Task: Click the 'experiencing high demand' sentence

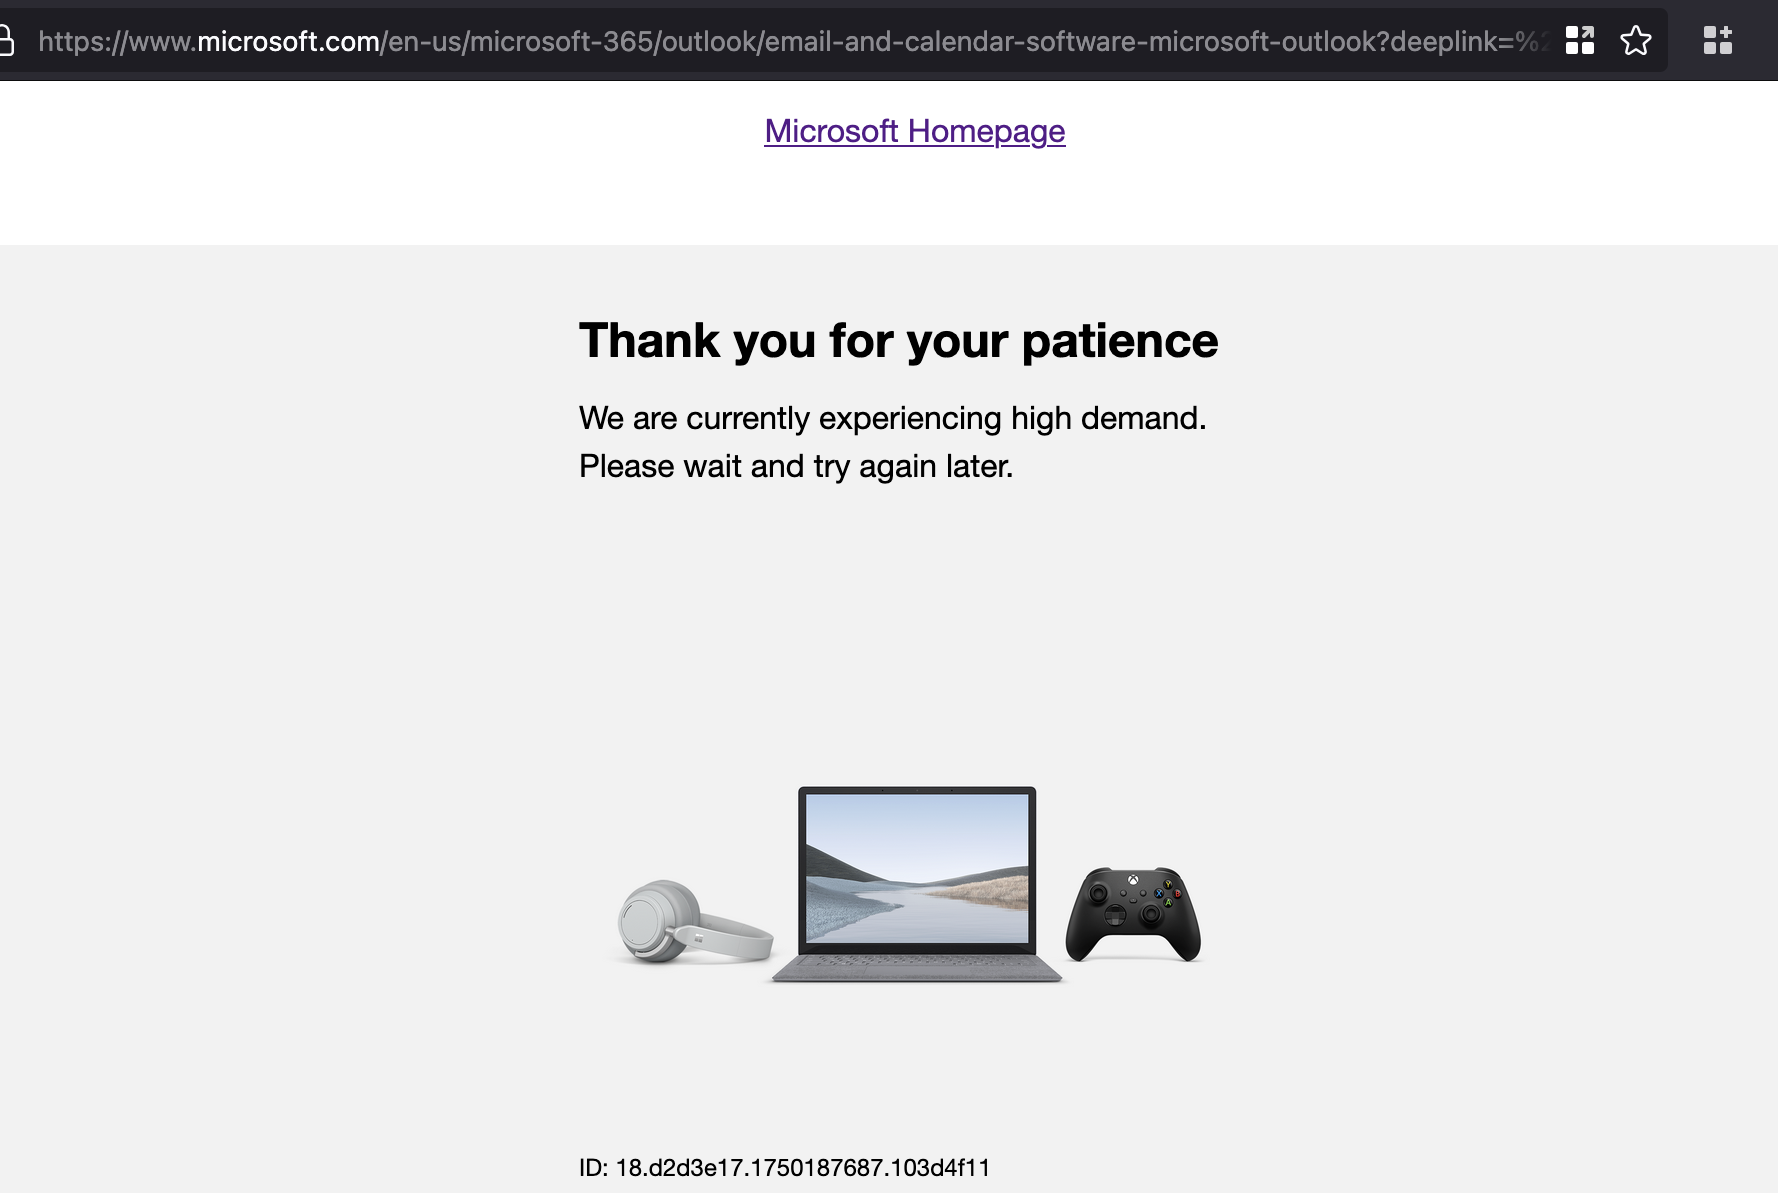Action: tap(893, 418)
